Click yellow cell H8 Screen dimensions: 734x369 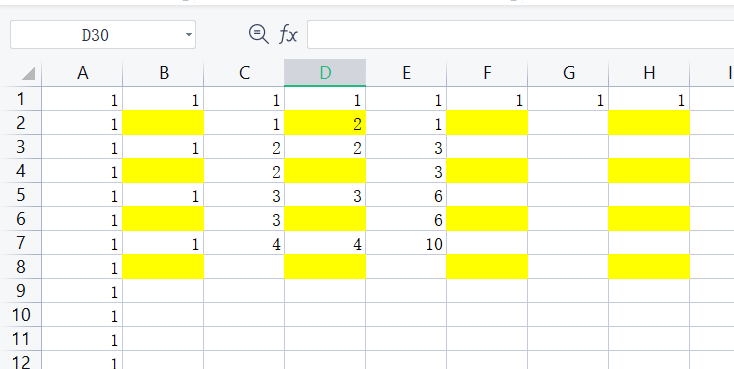[x=649, y=266]
